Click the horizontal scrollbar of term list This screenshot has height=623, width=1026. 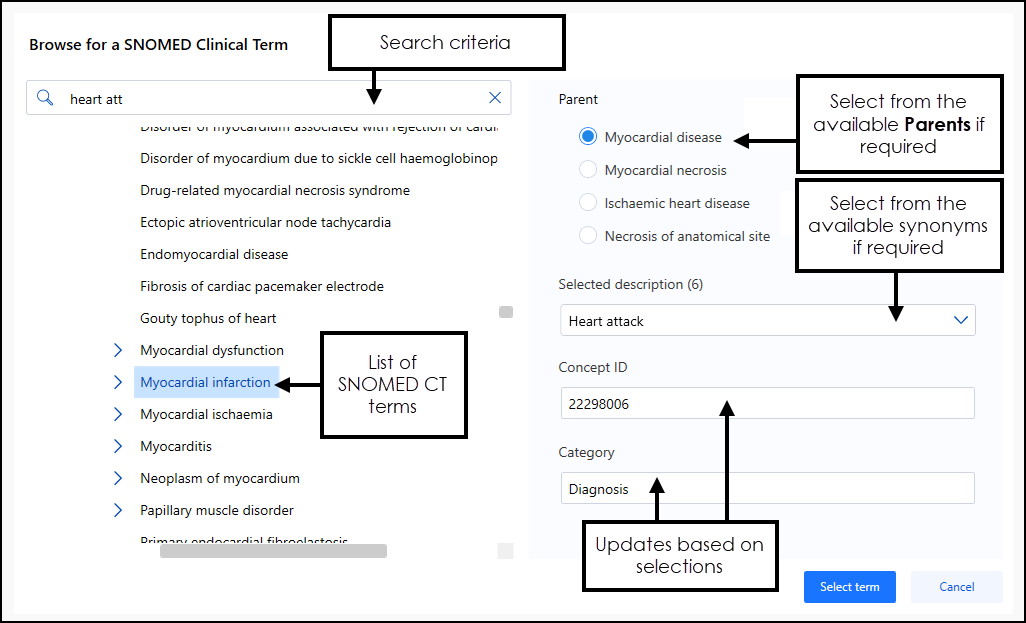pyautogui.click(x=273, y=550)
